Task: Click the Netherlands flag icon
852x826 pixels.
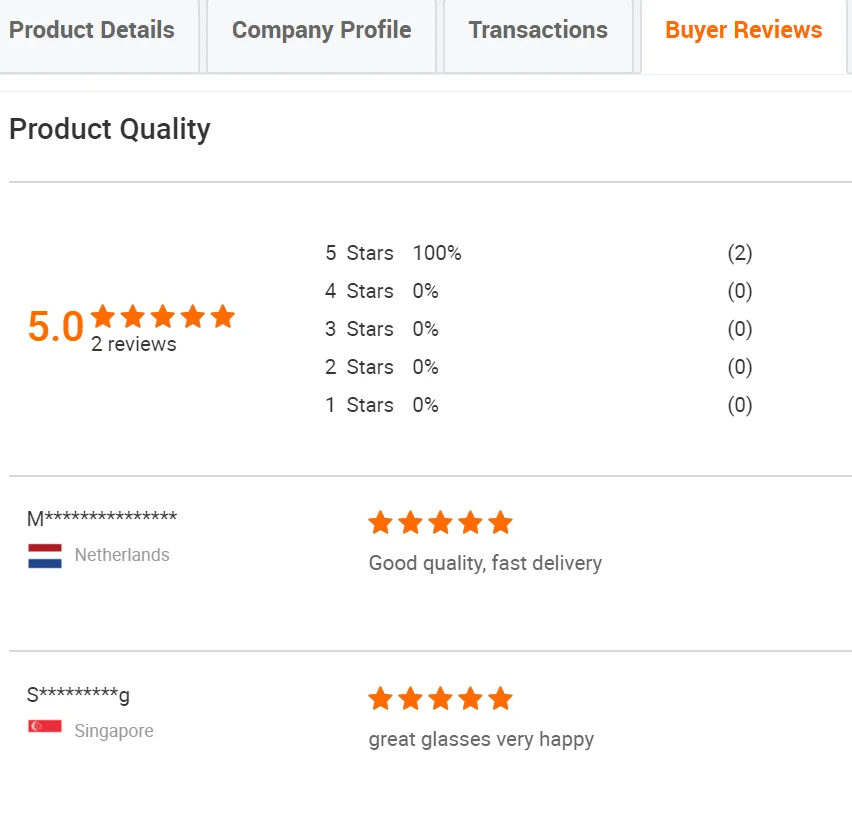Action: [45, 556]
